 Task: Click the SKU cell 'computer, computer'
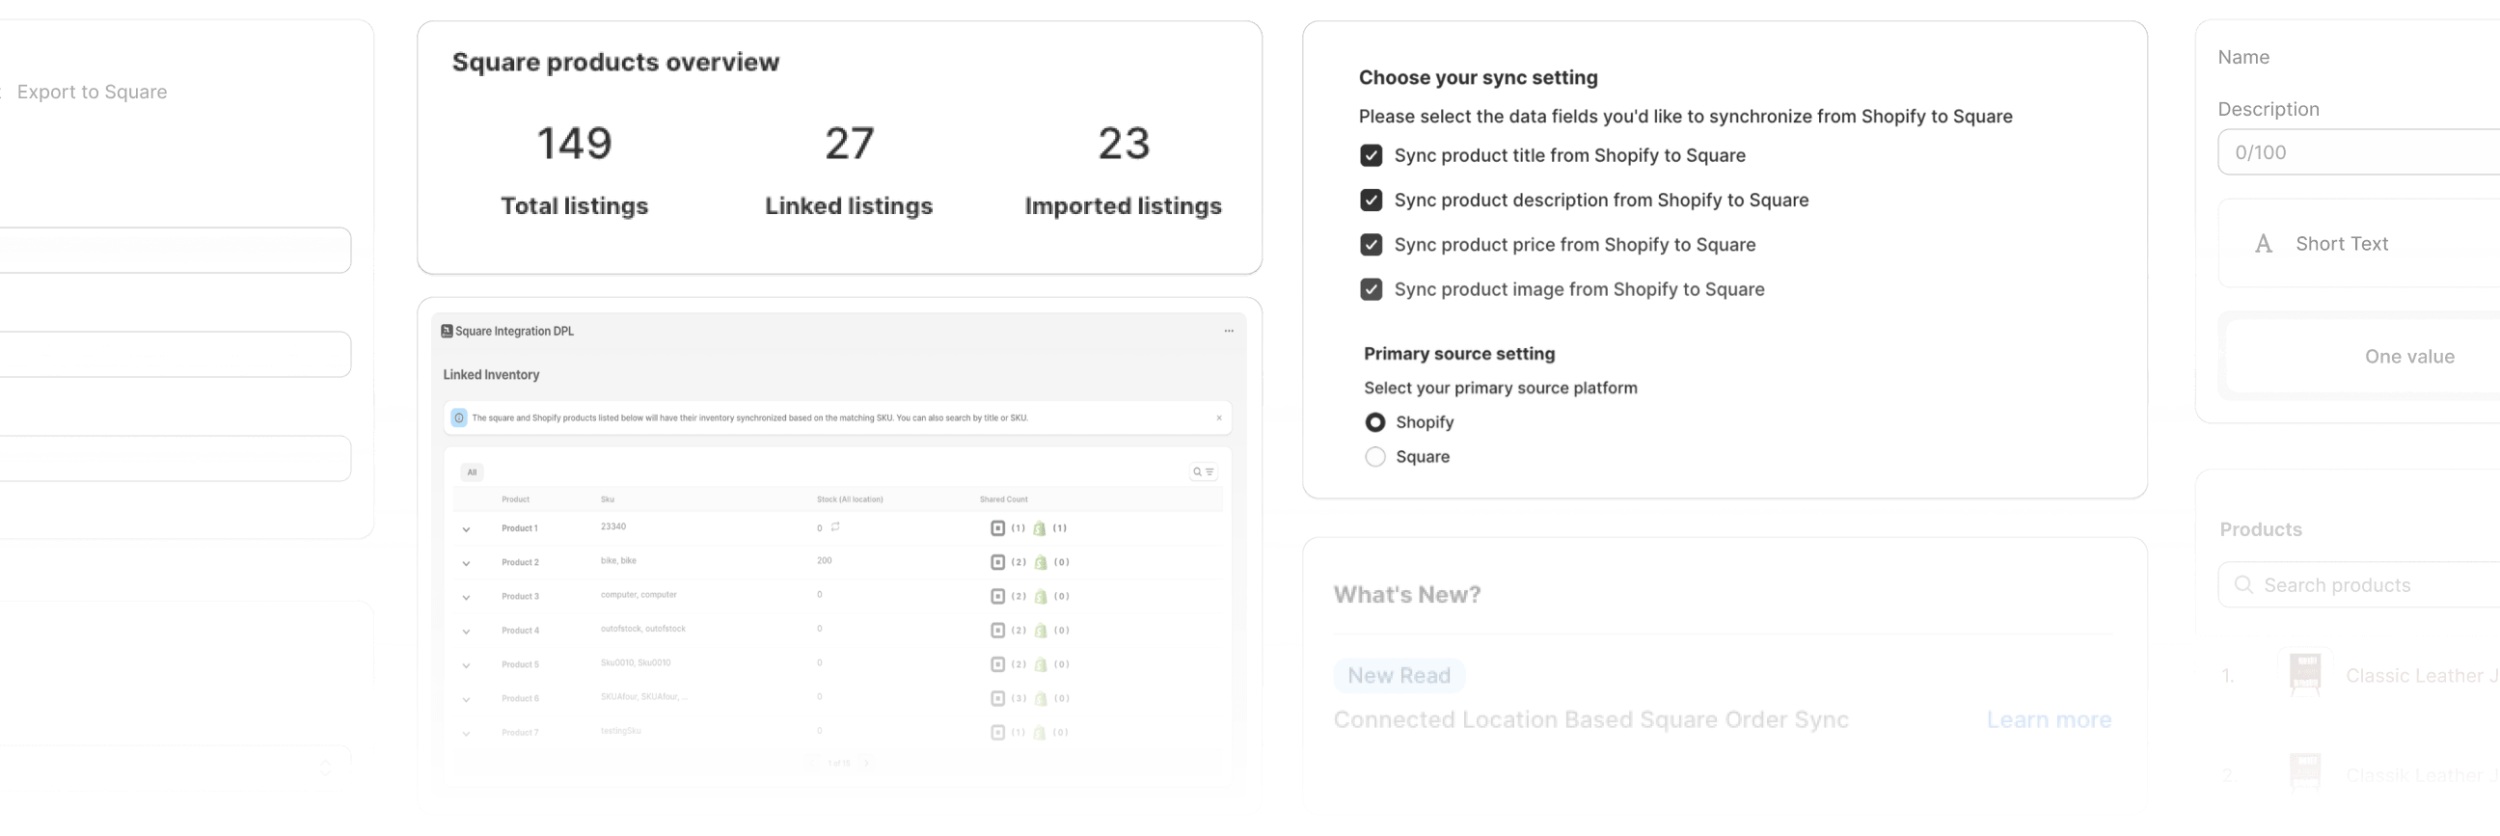[x=638, y=594]
